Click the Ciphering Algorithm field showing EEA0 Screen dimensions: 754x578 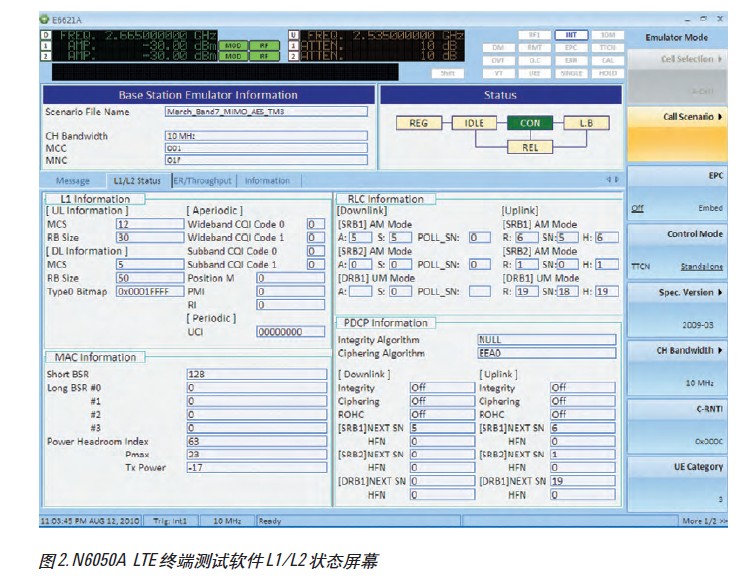click(x=547, y=353)
